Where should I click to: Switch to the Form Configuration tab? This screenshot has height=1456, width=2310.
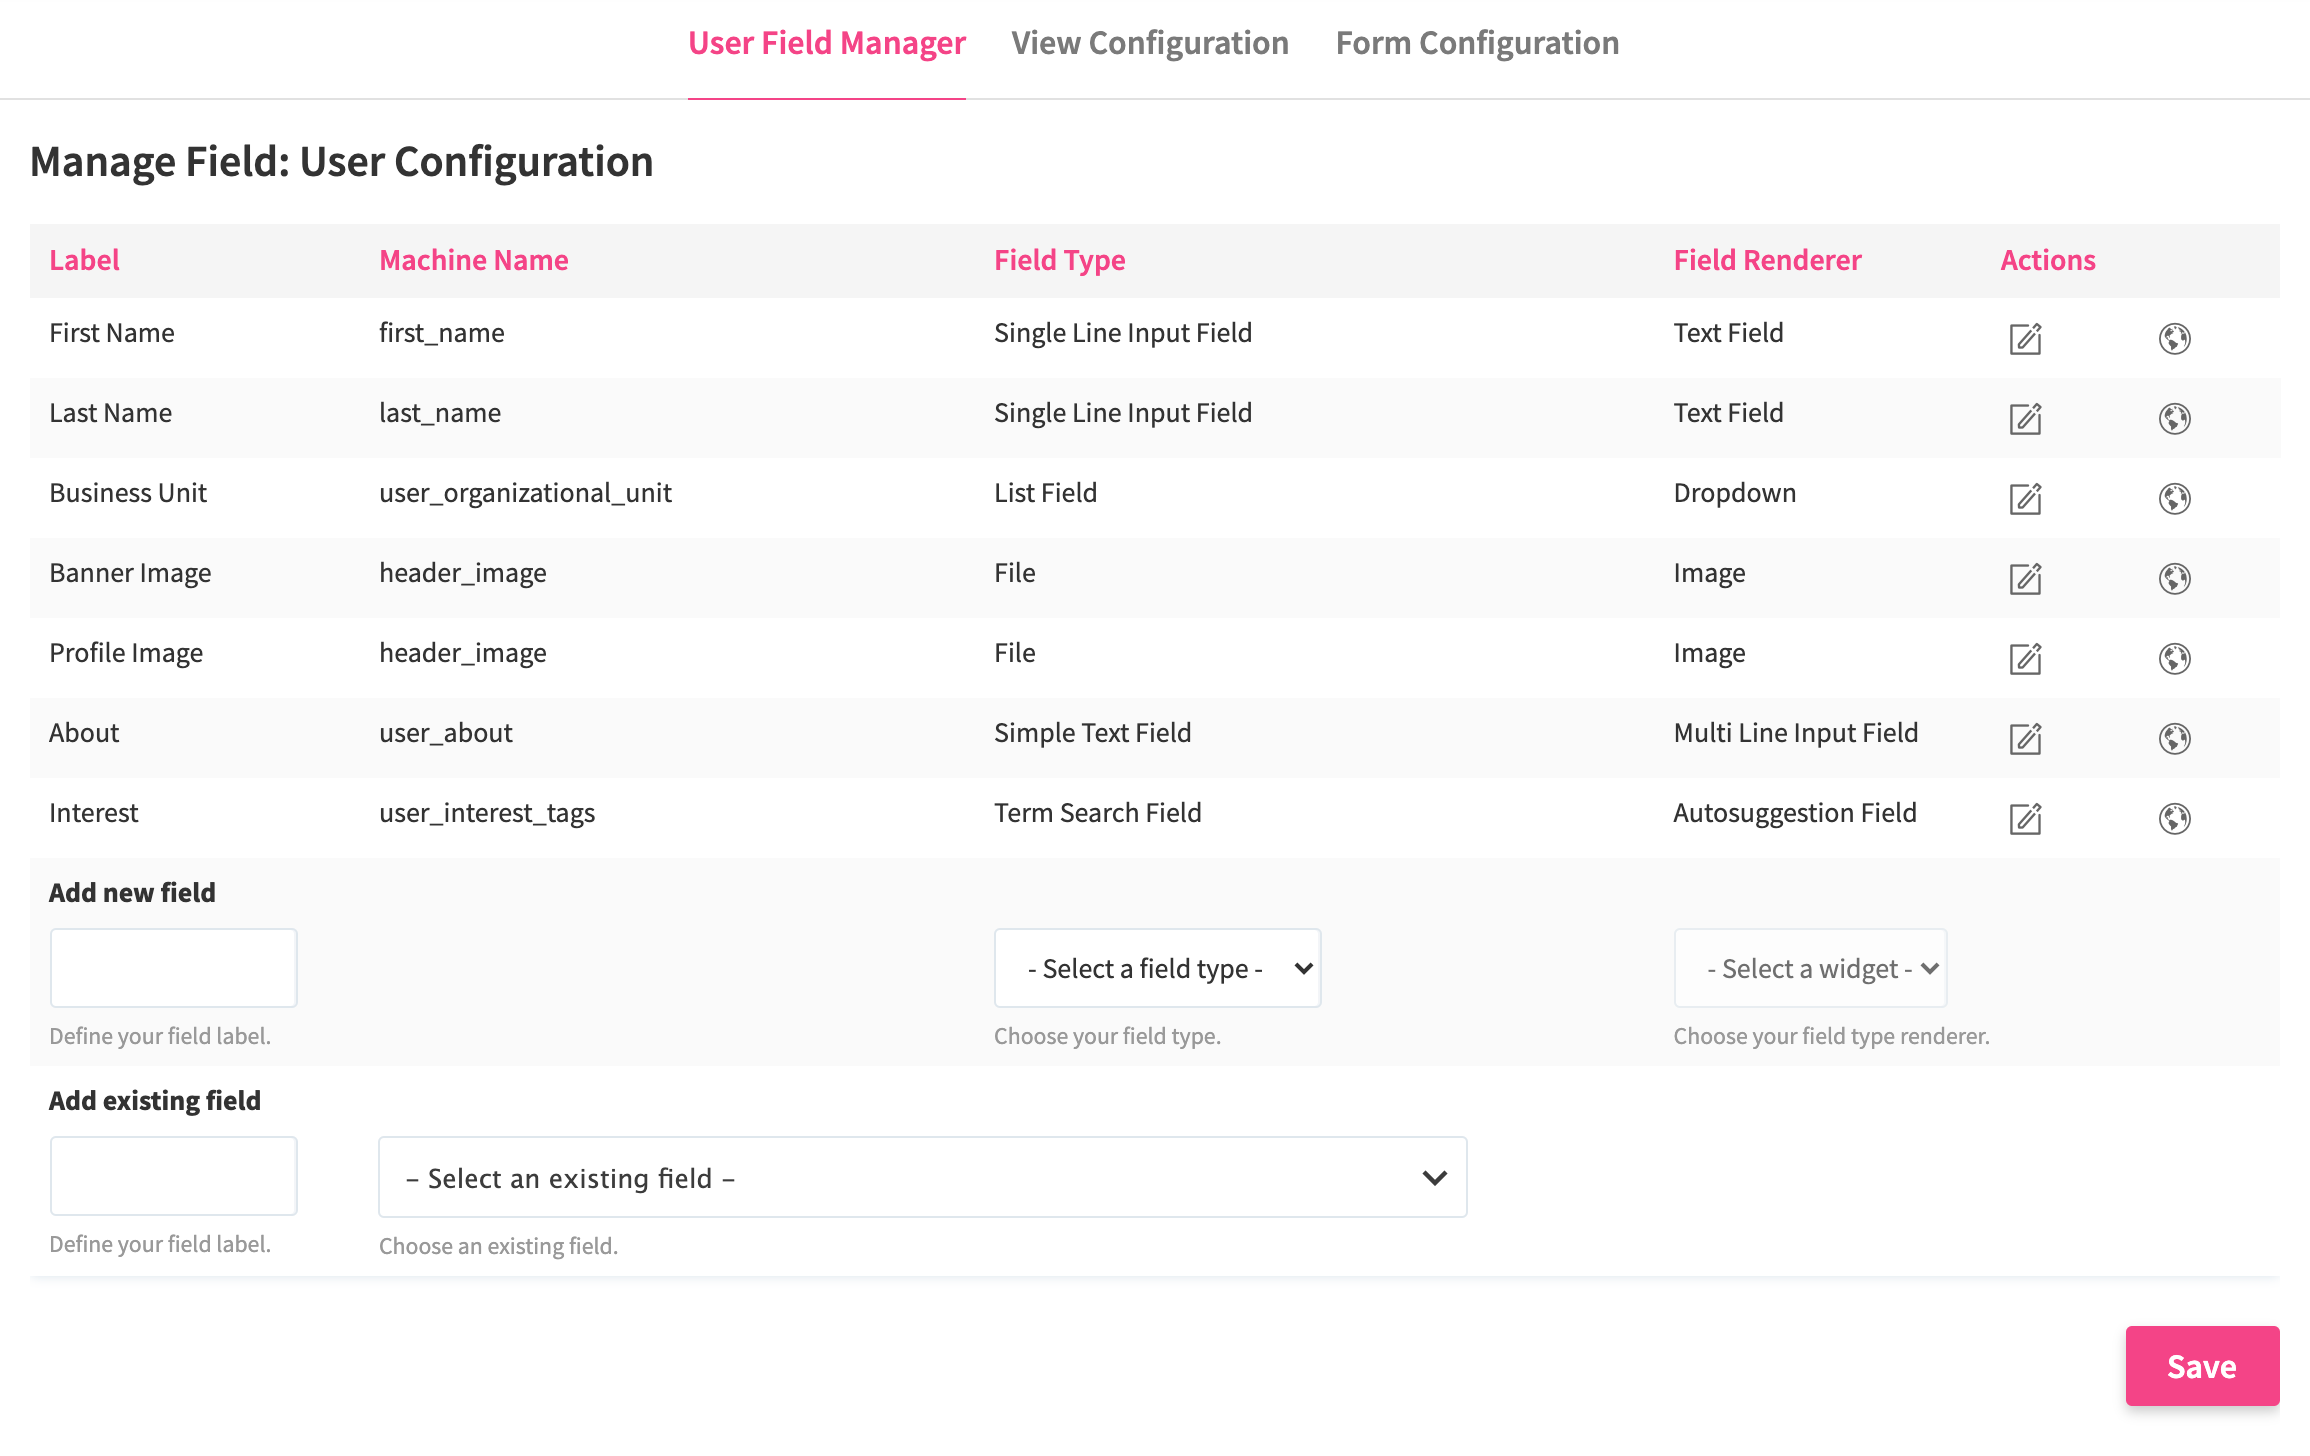click(1477, 43)
